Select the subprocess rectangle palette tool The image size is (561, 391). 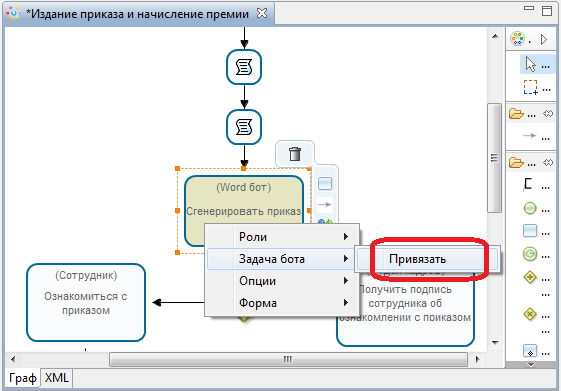[x=530, y=351]
